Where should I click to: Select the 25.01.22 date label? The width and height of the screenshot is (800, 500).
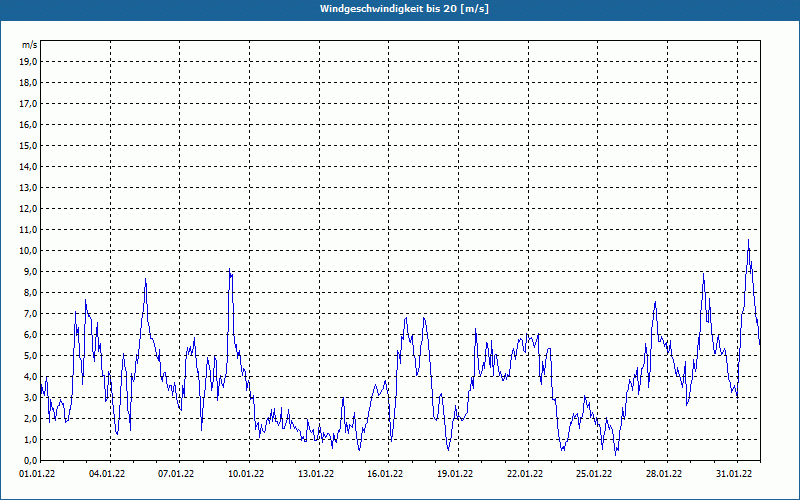[x=594, y=474]
